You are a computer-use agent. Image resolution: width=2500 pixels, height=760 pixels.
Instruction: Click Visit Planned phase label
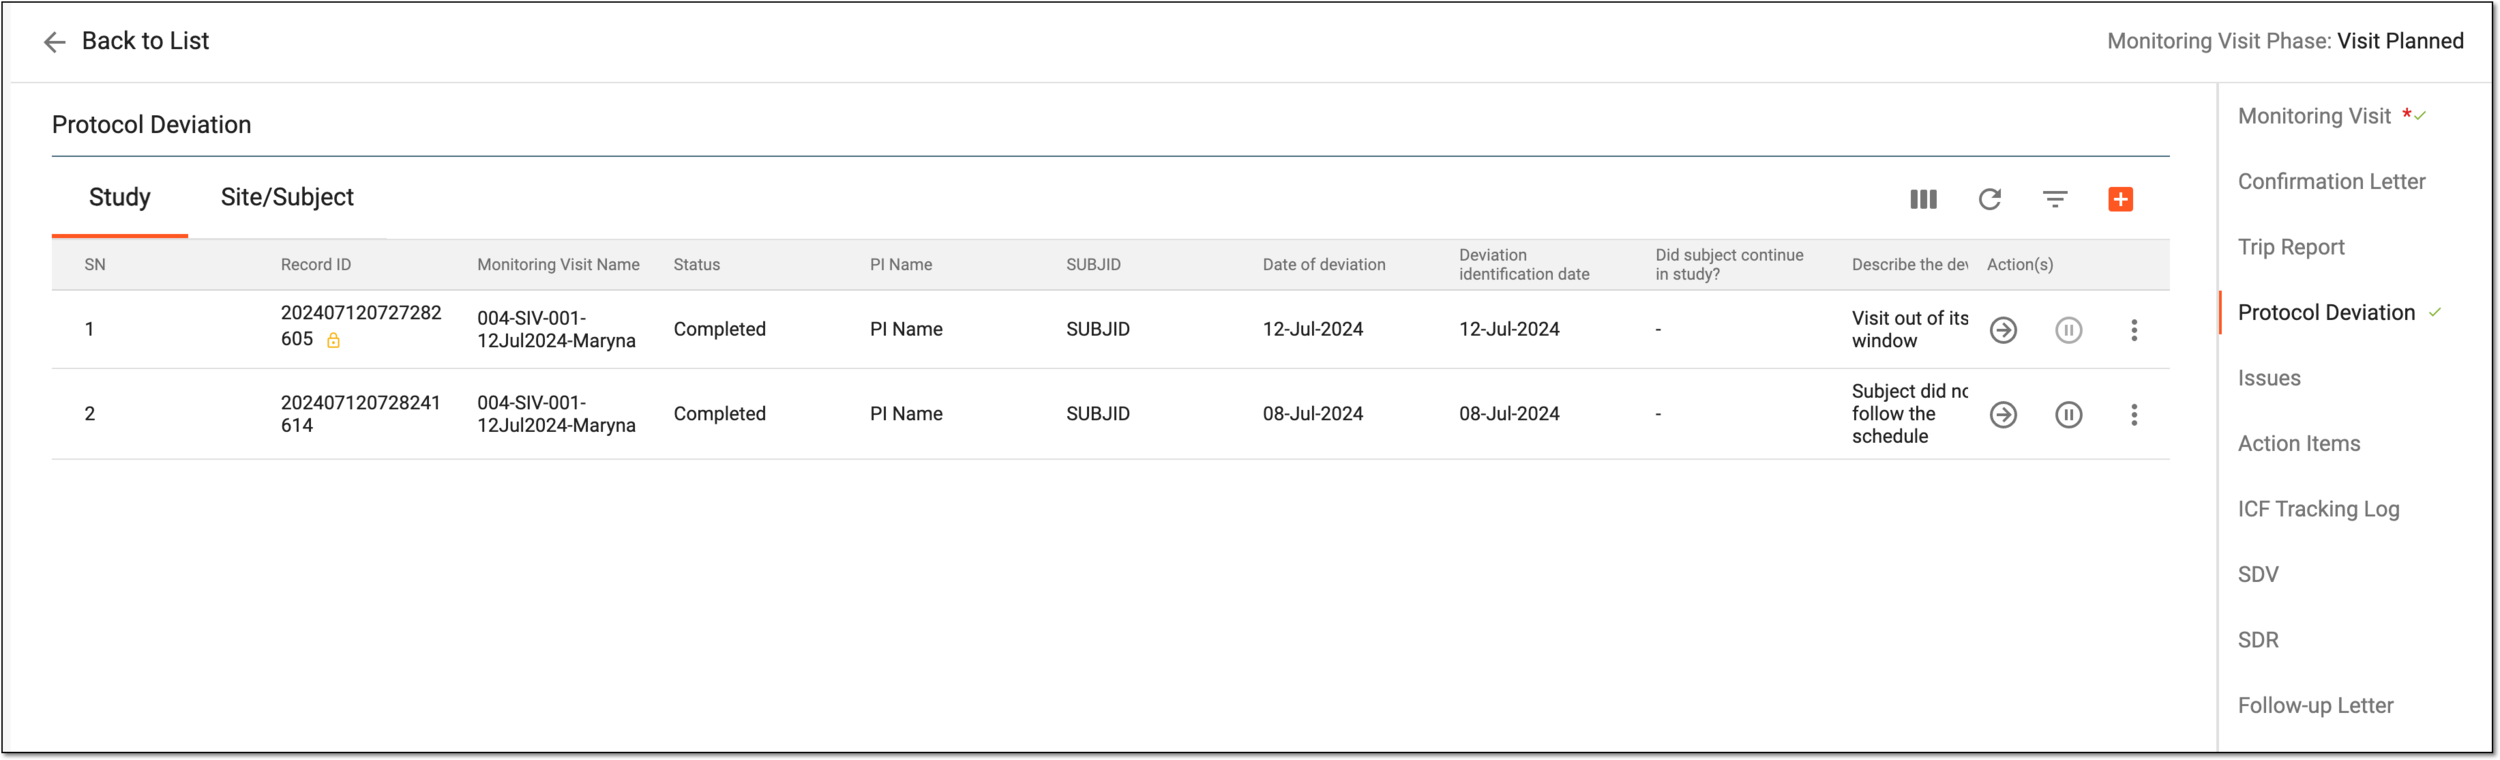(x=2400, y=41)
